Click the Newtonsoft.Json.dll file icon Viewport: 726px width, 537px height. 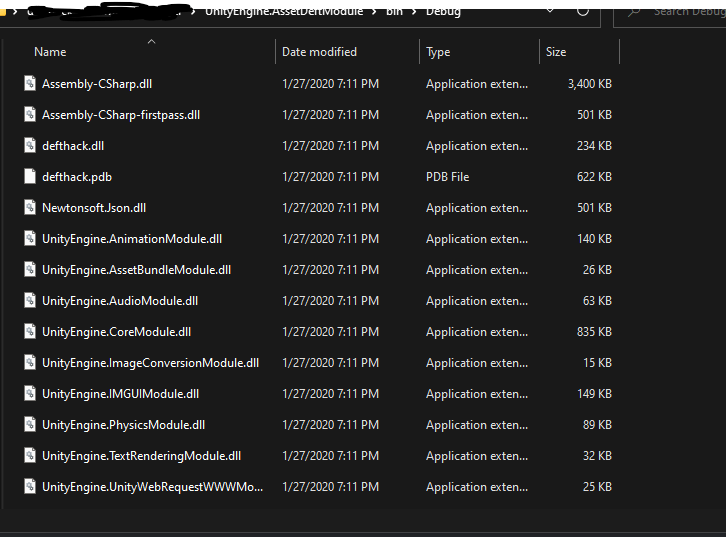(30, 207)
